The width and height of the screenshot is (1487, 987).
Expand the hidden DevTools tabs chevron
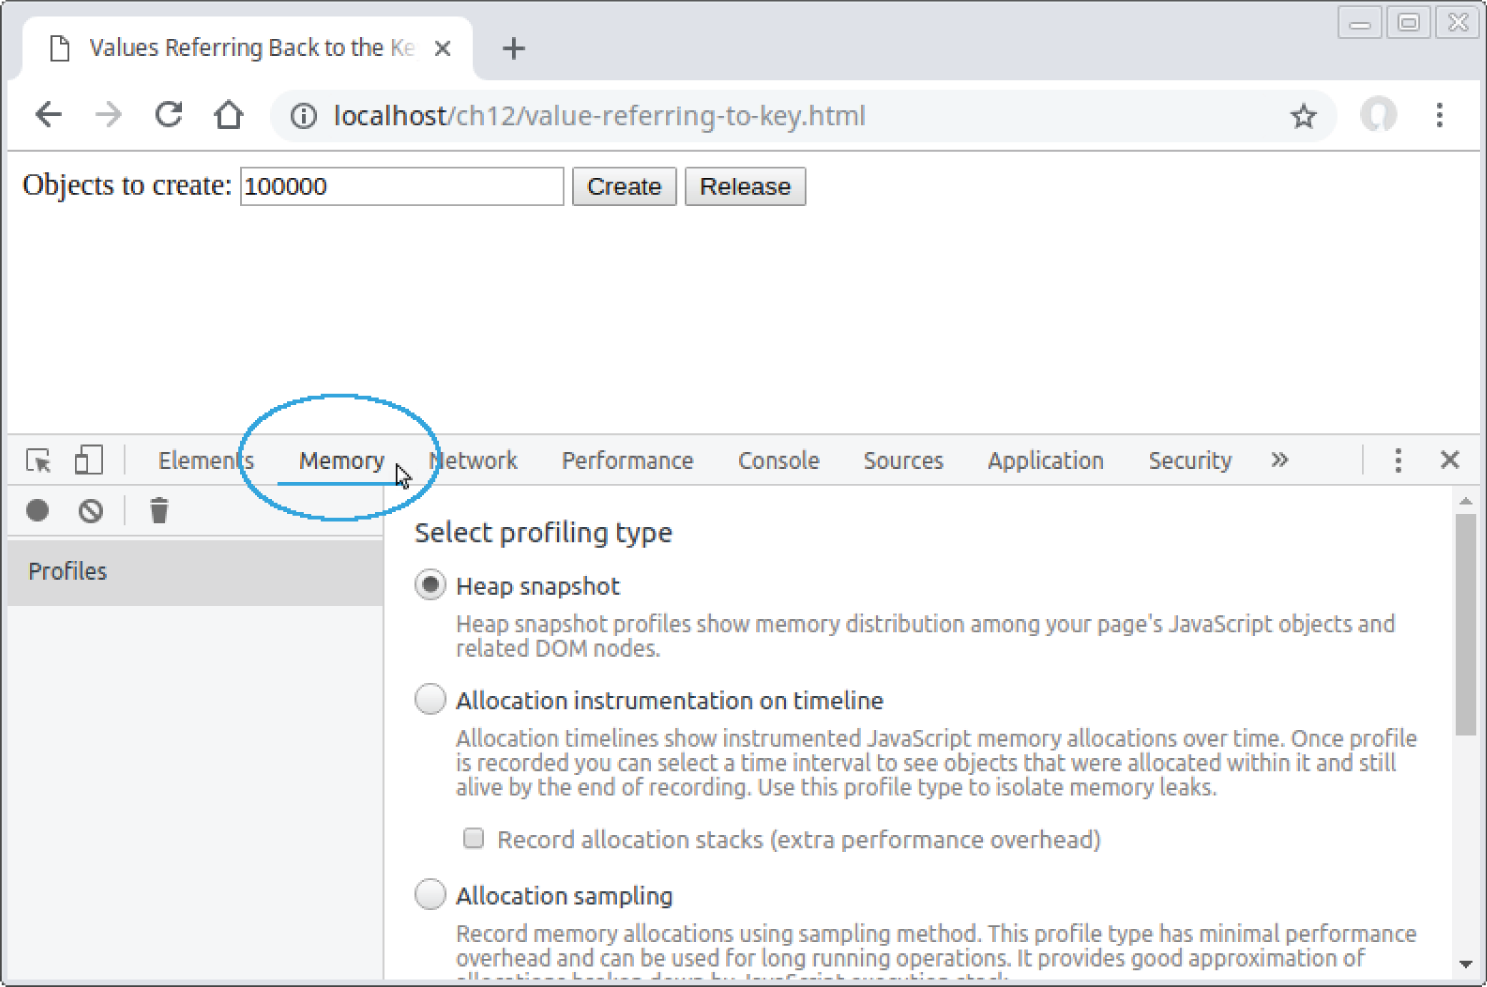[1280, 459]
